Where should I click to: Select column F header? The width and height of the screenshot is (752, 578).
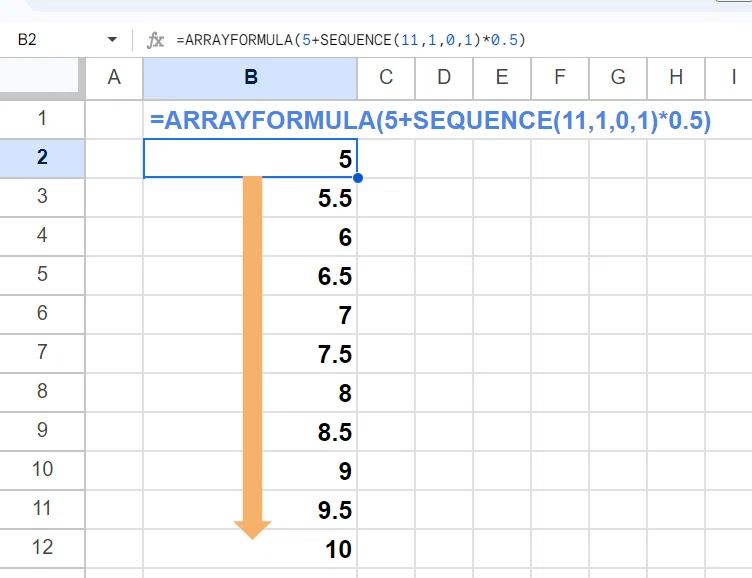coord(560,78)
